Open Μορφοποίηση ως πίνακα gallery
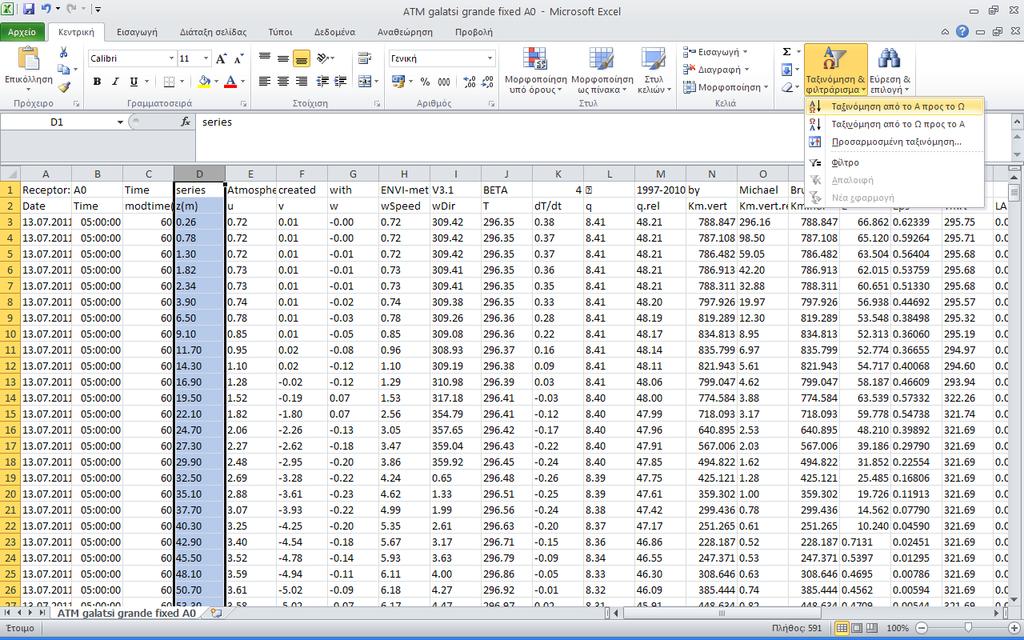 pos(601,70)
